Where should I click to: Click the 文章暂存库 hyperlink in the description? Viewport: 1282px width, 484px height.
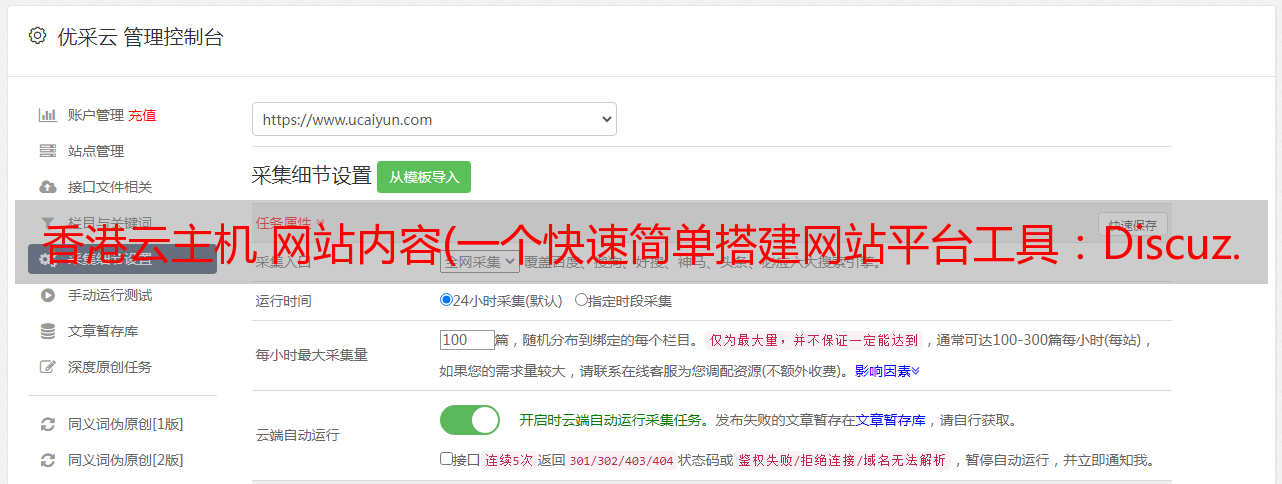(891, 420)
